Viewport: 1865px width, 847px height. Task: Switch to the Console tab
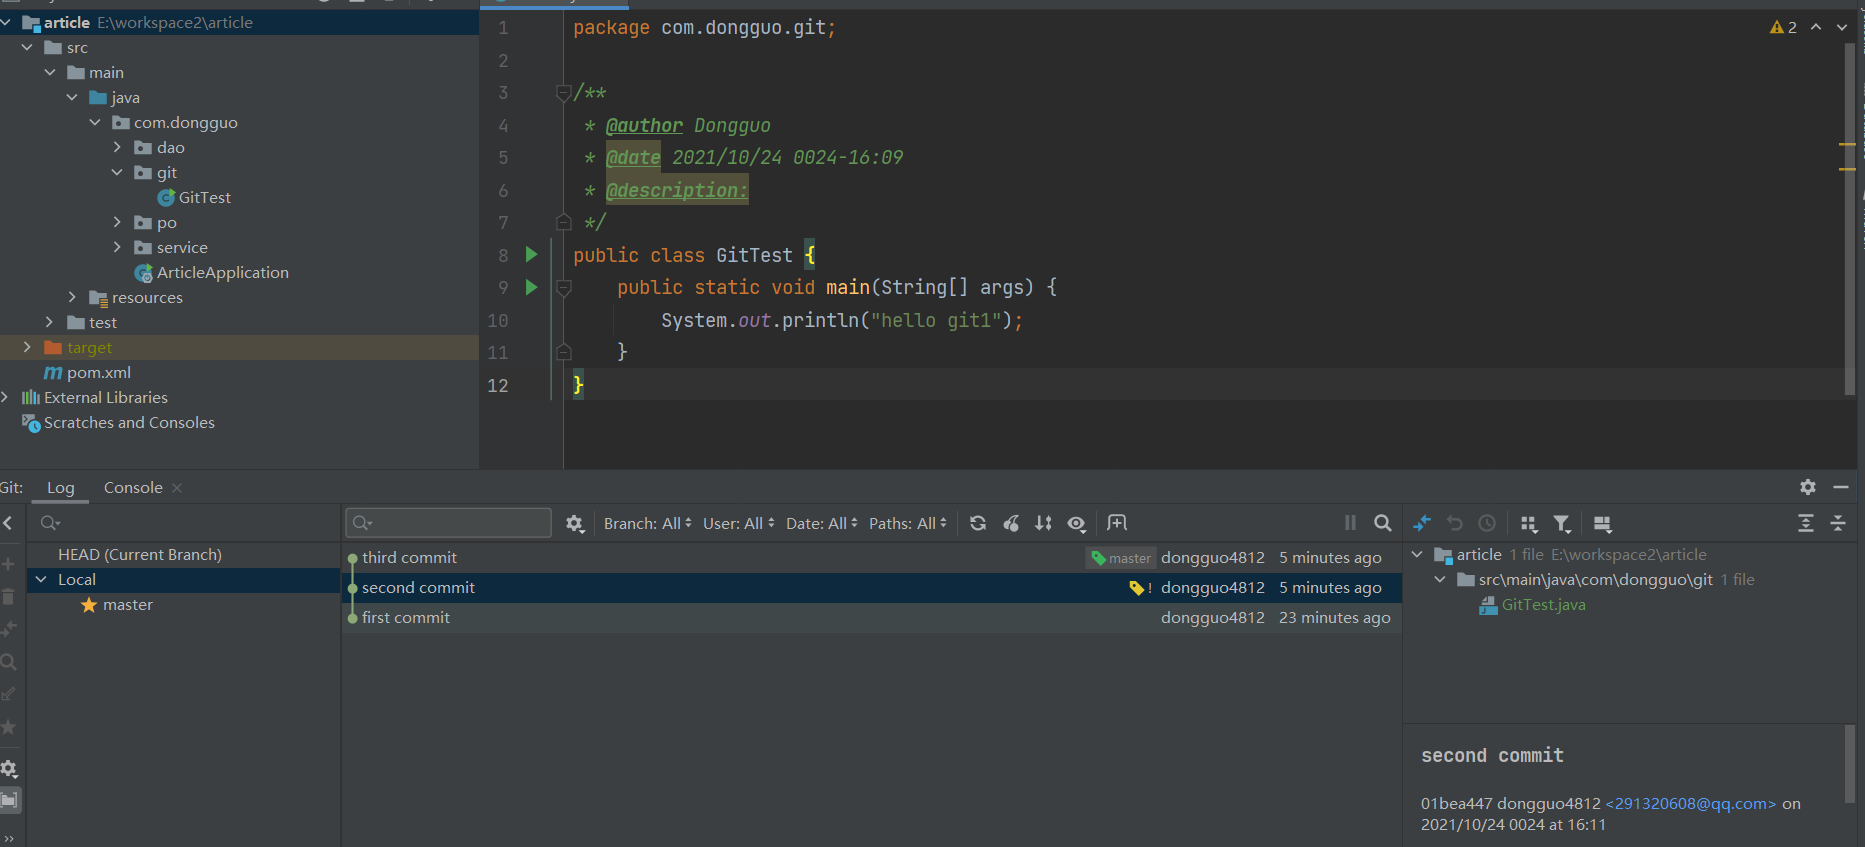tap(133, 487)
